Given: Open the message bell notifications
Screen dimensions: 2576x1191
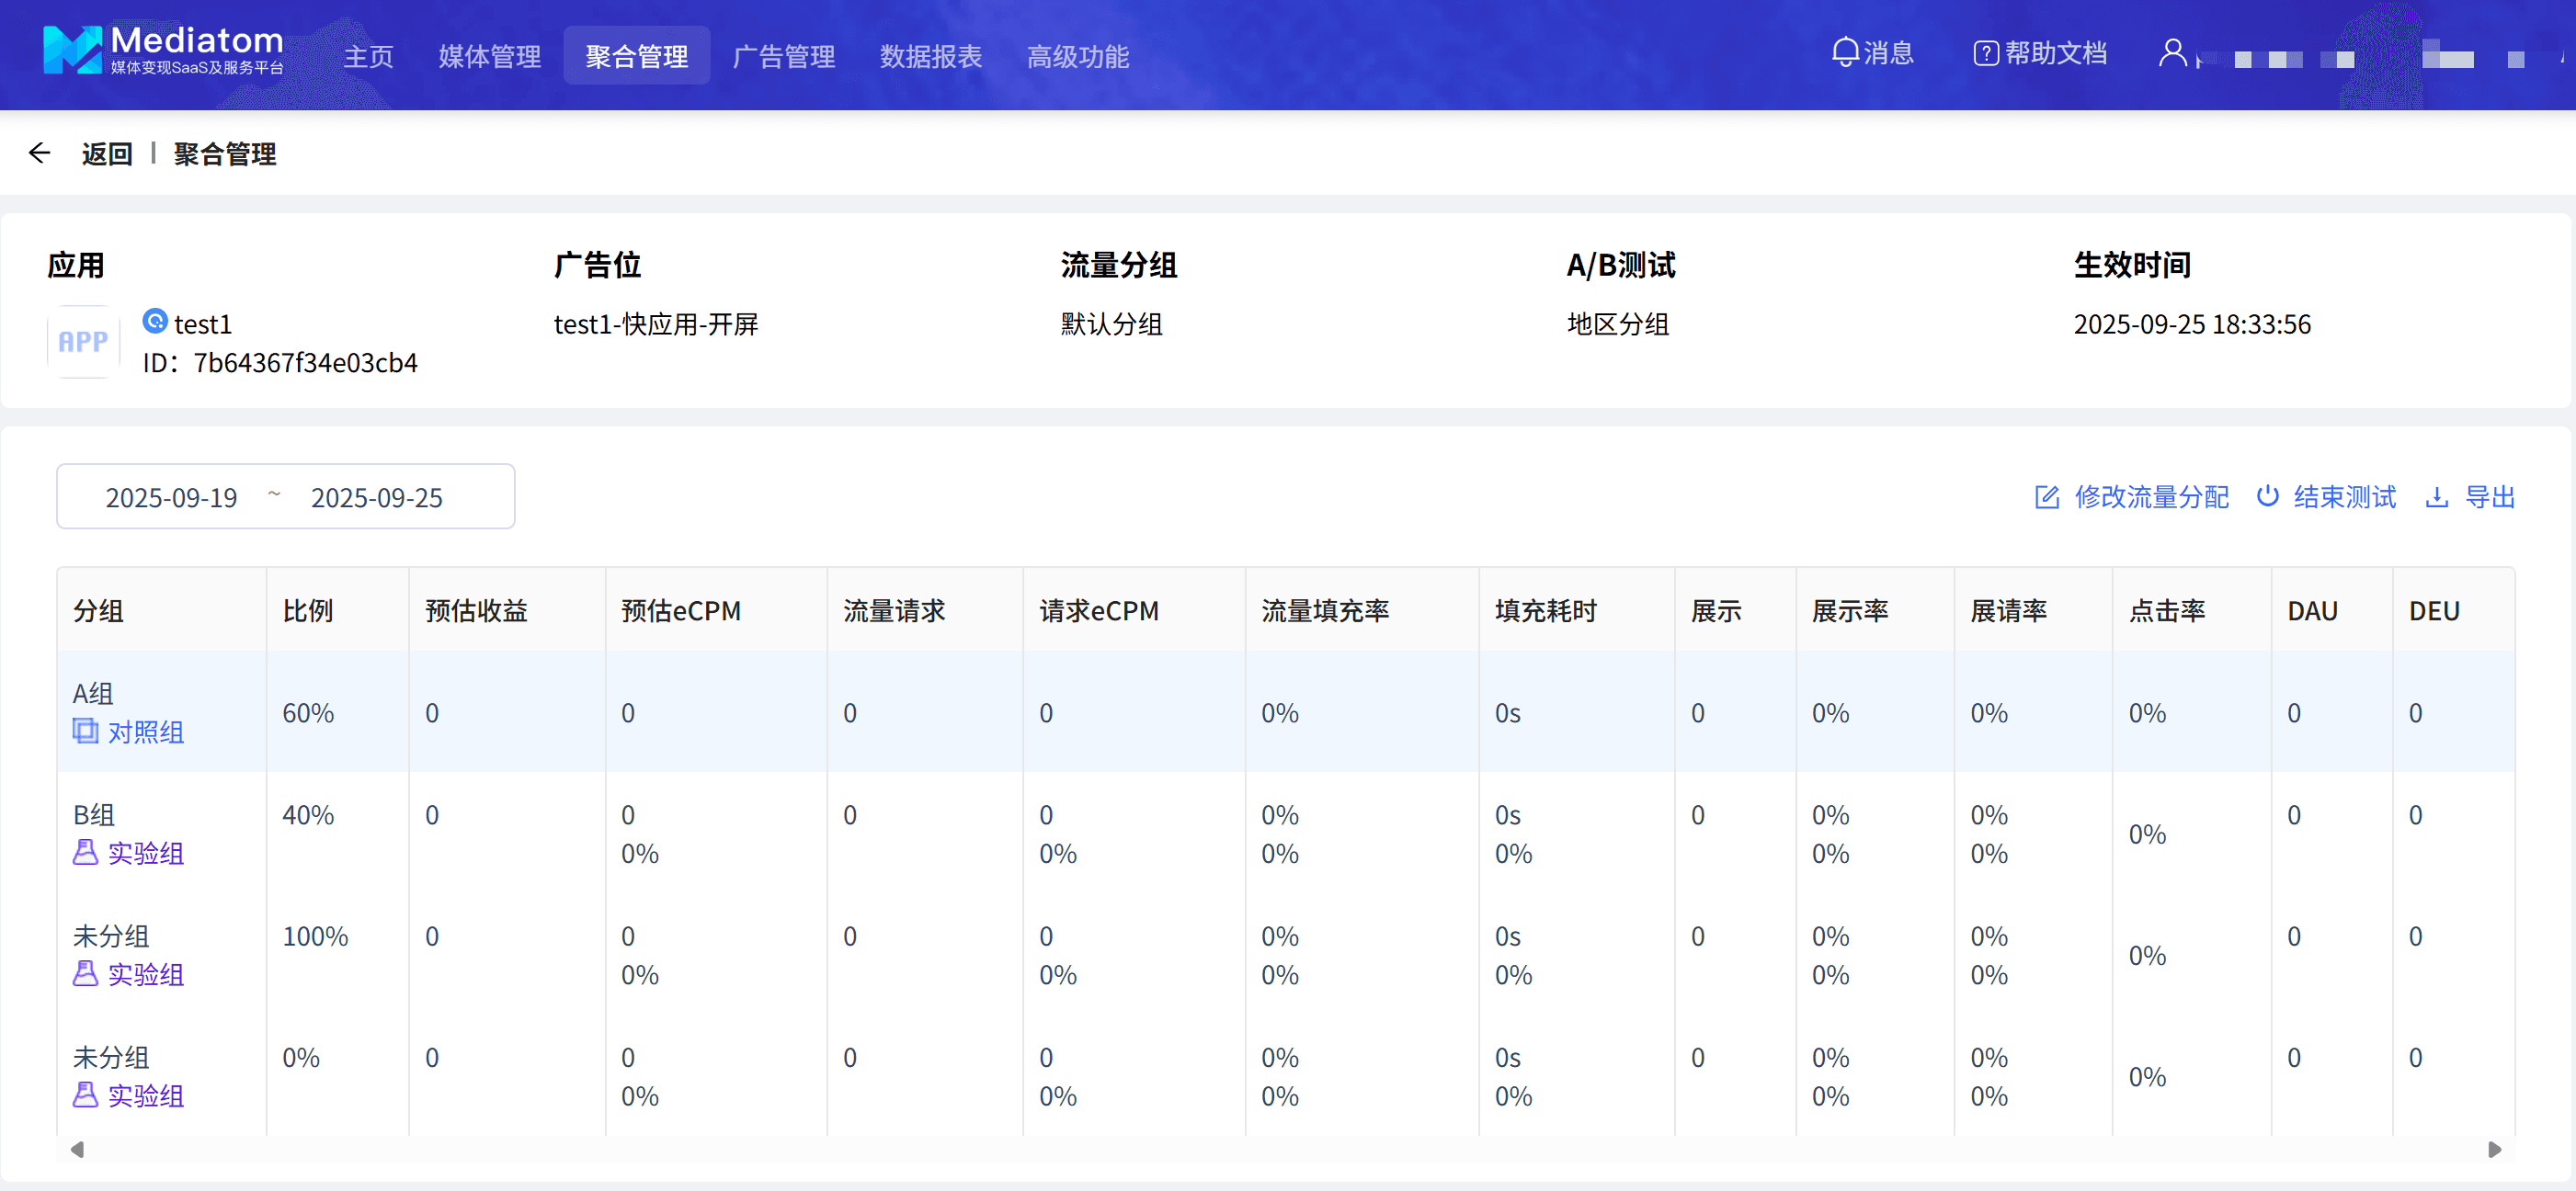Looking at the screenshot, I should point(1844,53).
